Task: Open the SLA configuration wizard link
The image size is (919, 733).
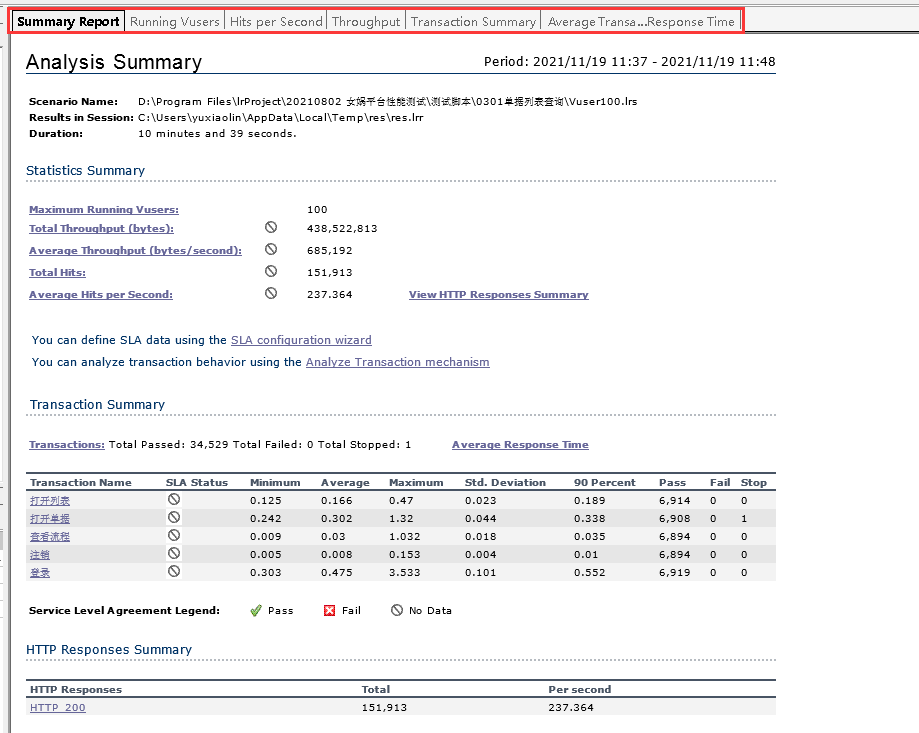Action: (x=301, y=340)
